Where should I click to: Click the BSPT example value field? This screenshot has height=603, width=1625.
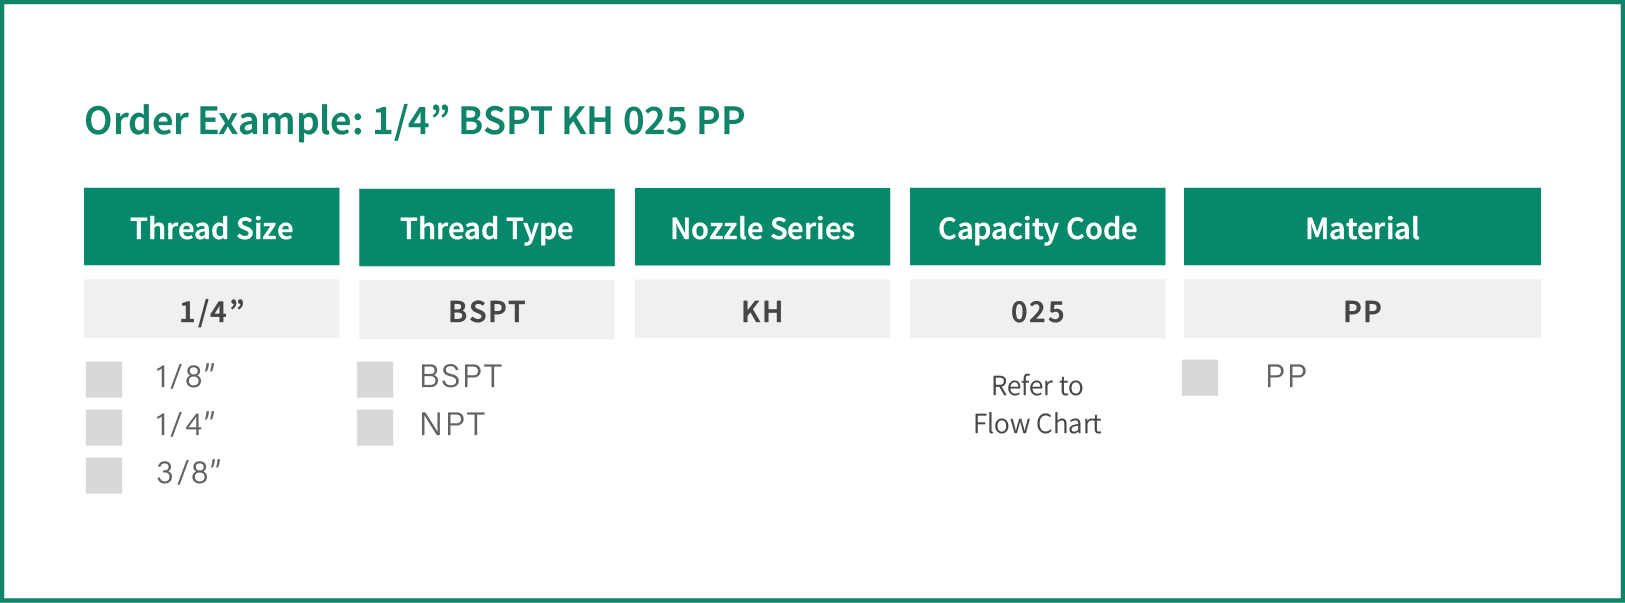coord(487,310)
